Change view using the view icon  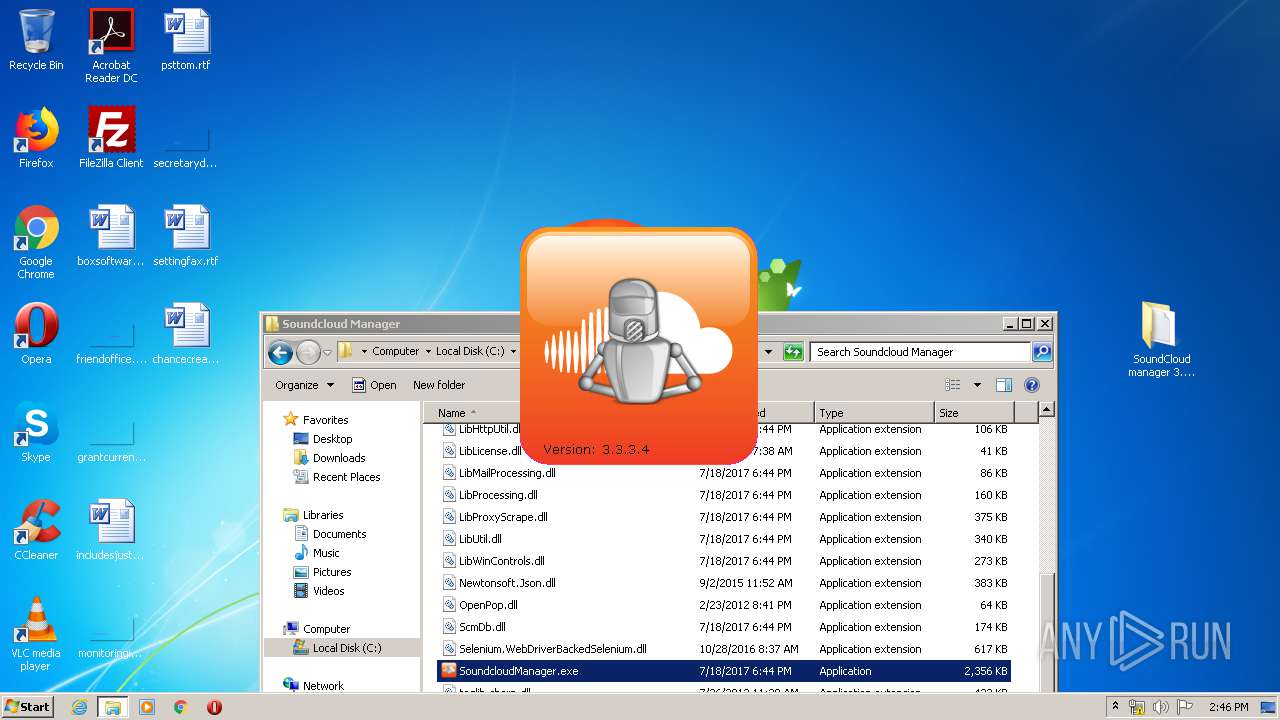point(953,385)
